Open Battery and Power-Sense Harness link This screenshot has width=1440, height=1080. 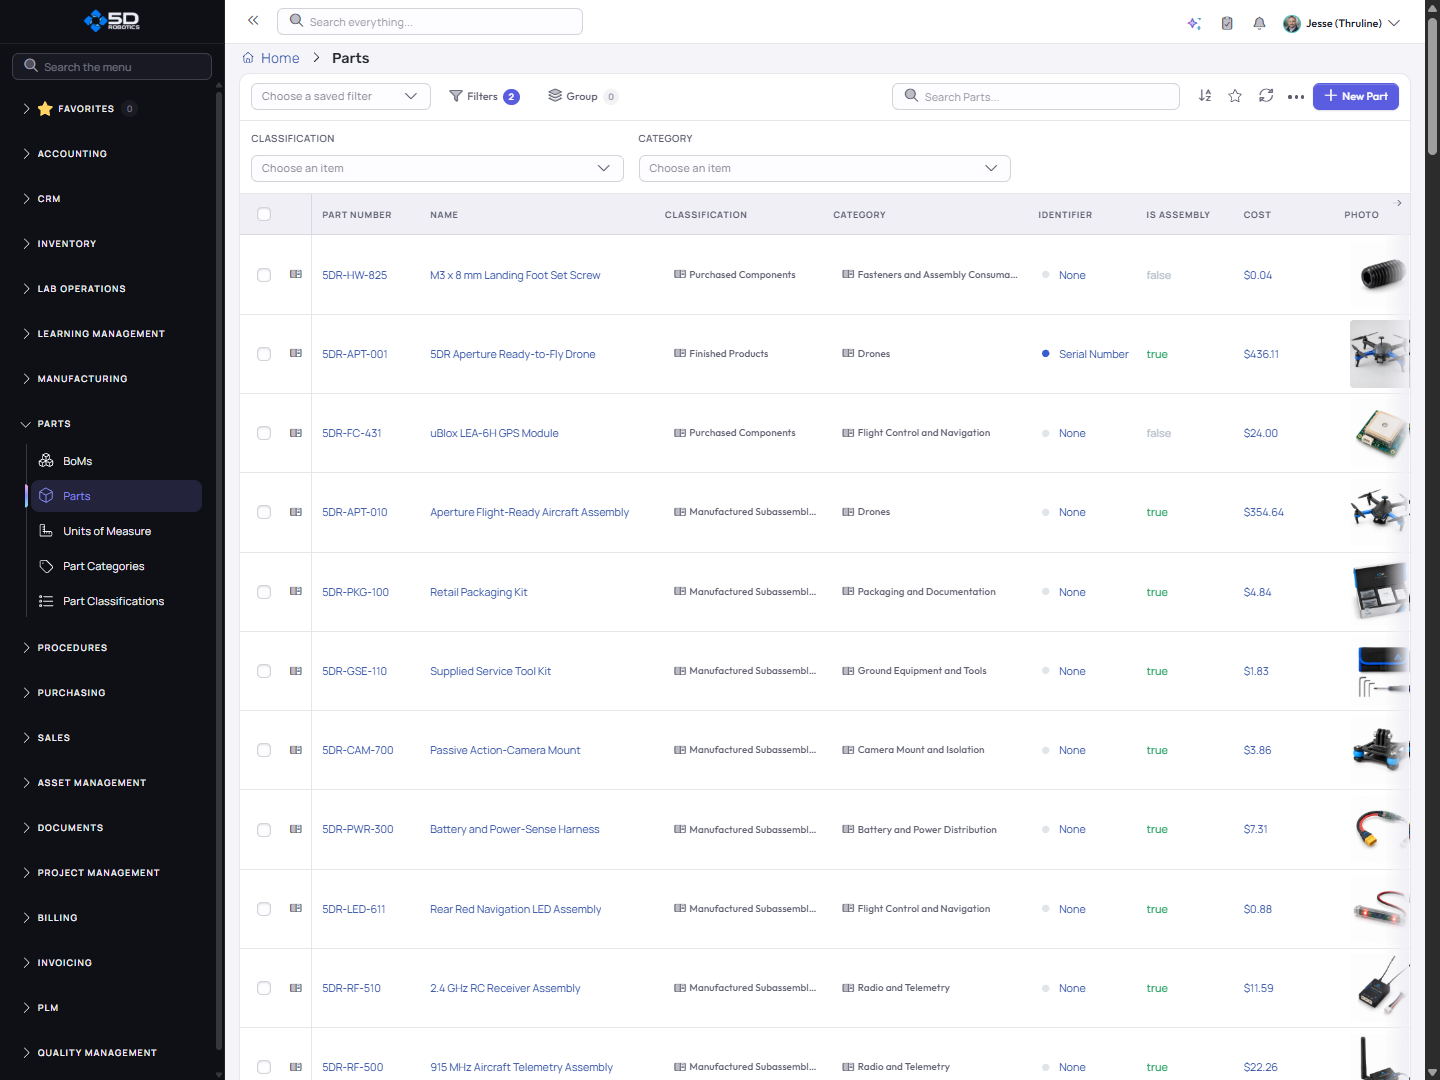click(515, 829)
